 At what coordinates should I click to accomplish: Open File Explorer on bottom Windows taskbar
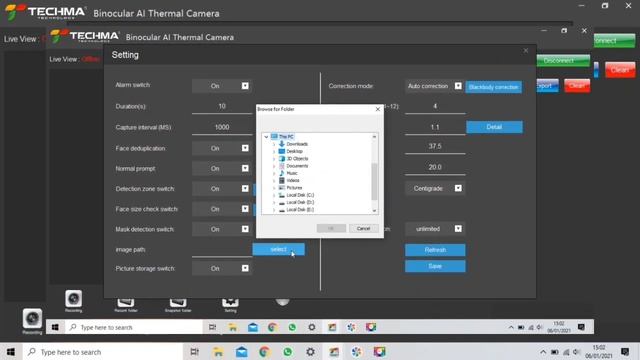[218, 352]
